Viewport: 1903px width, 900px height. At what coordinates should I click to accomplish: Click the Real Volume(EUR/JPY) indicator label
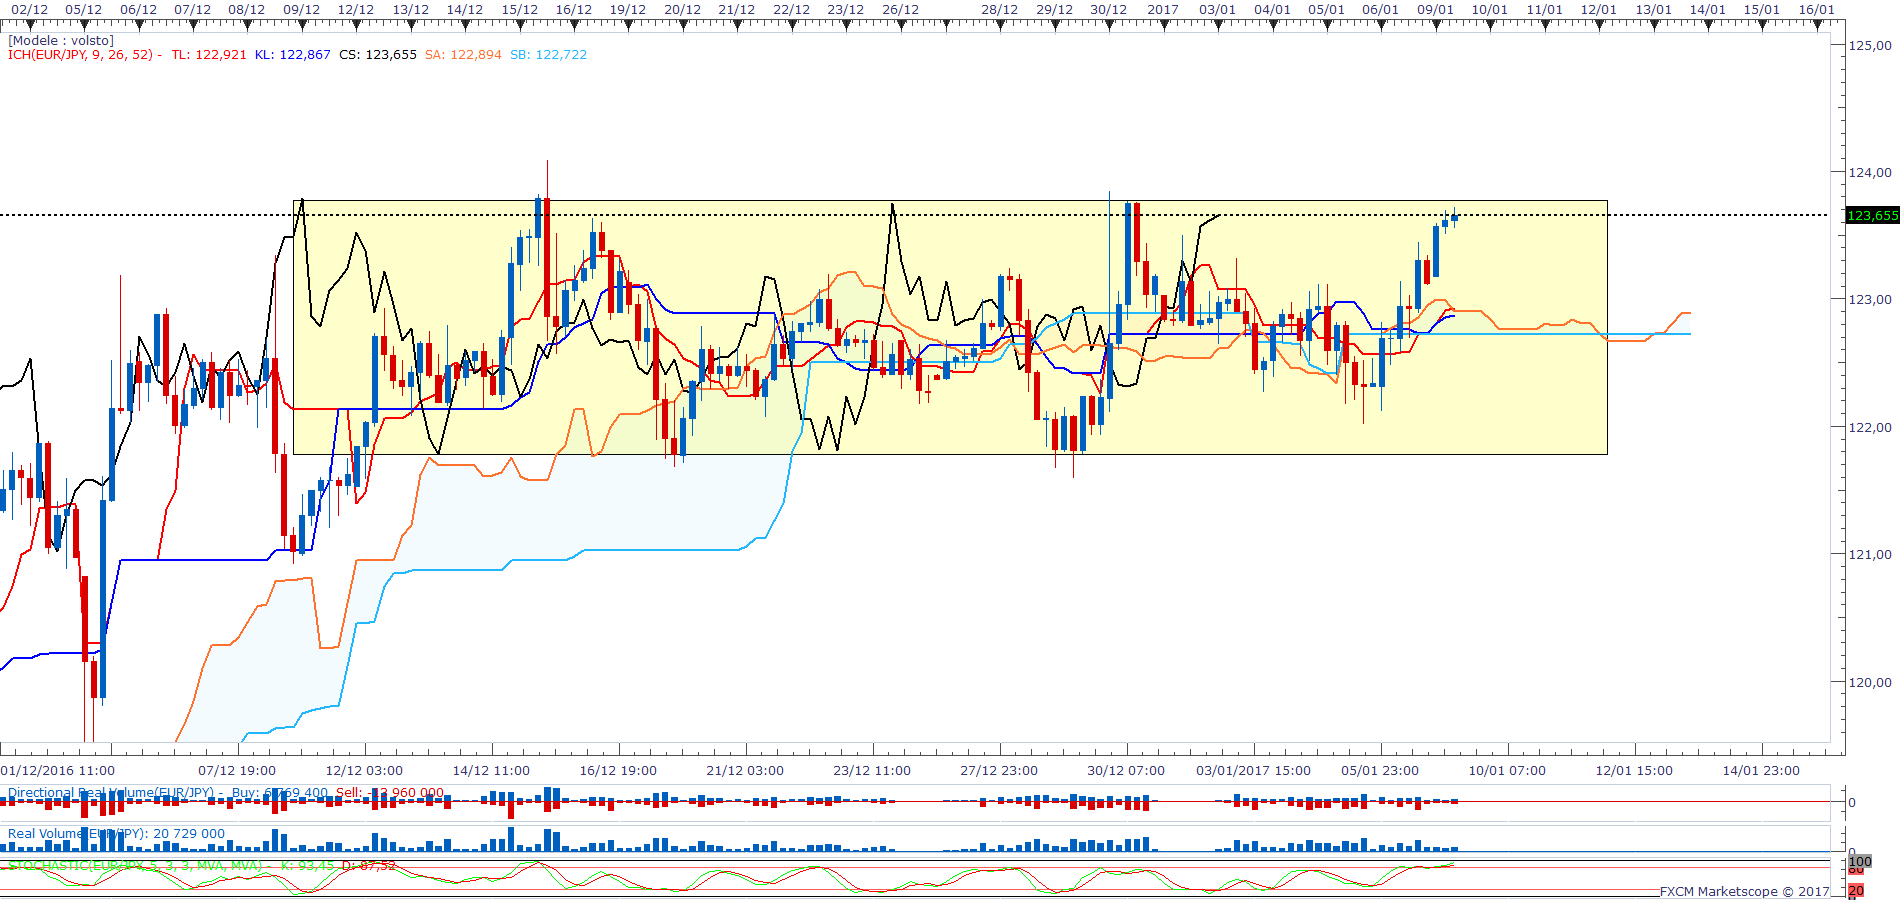click(116, 834)
